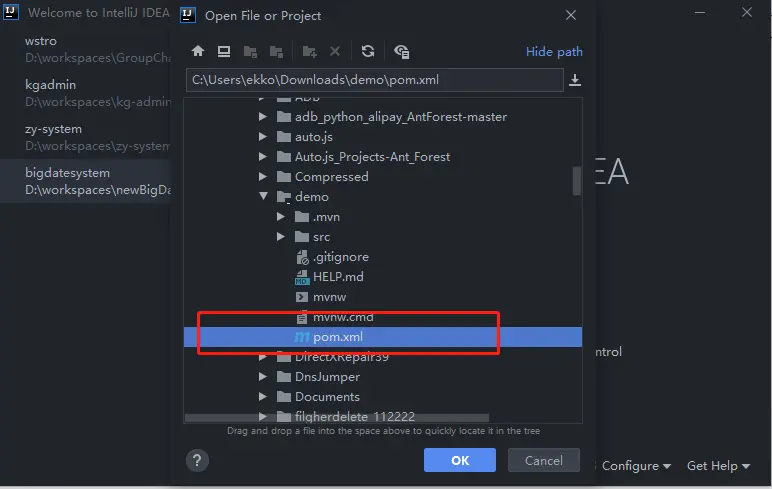Select the src folder
The image size is (772, 489).
point(322,237)
